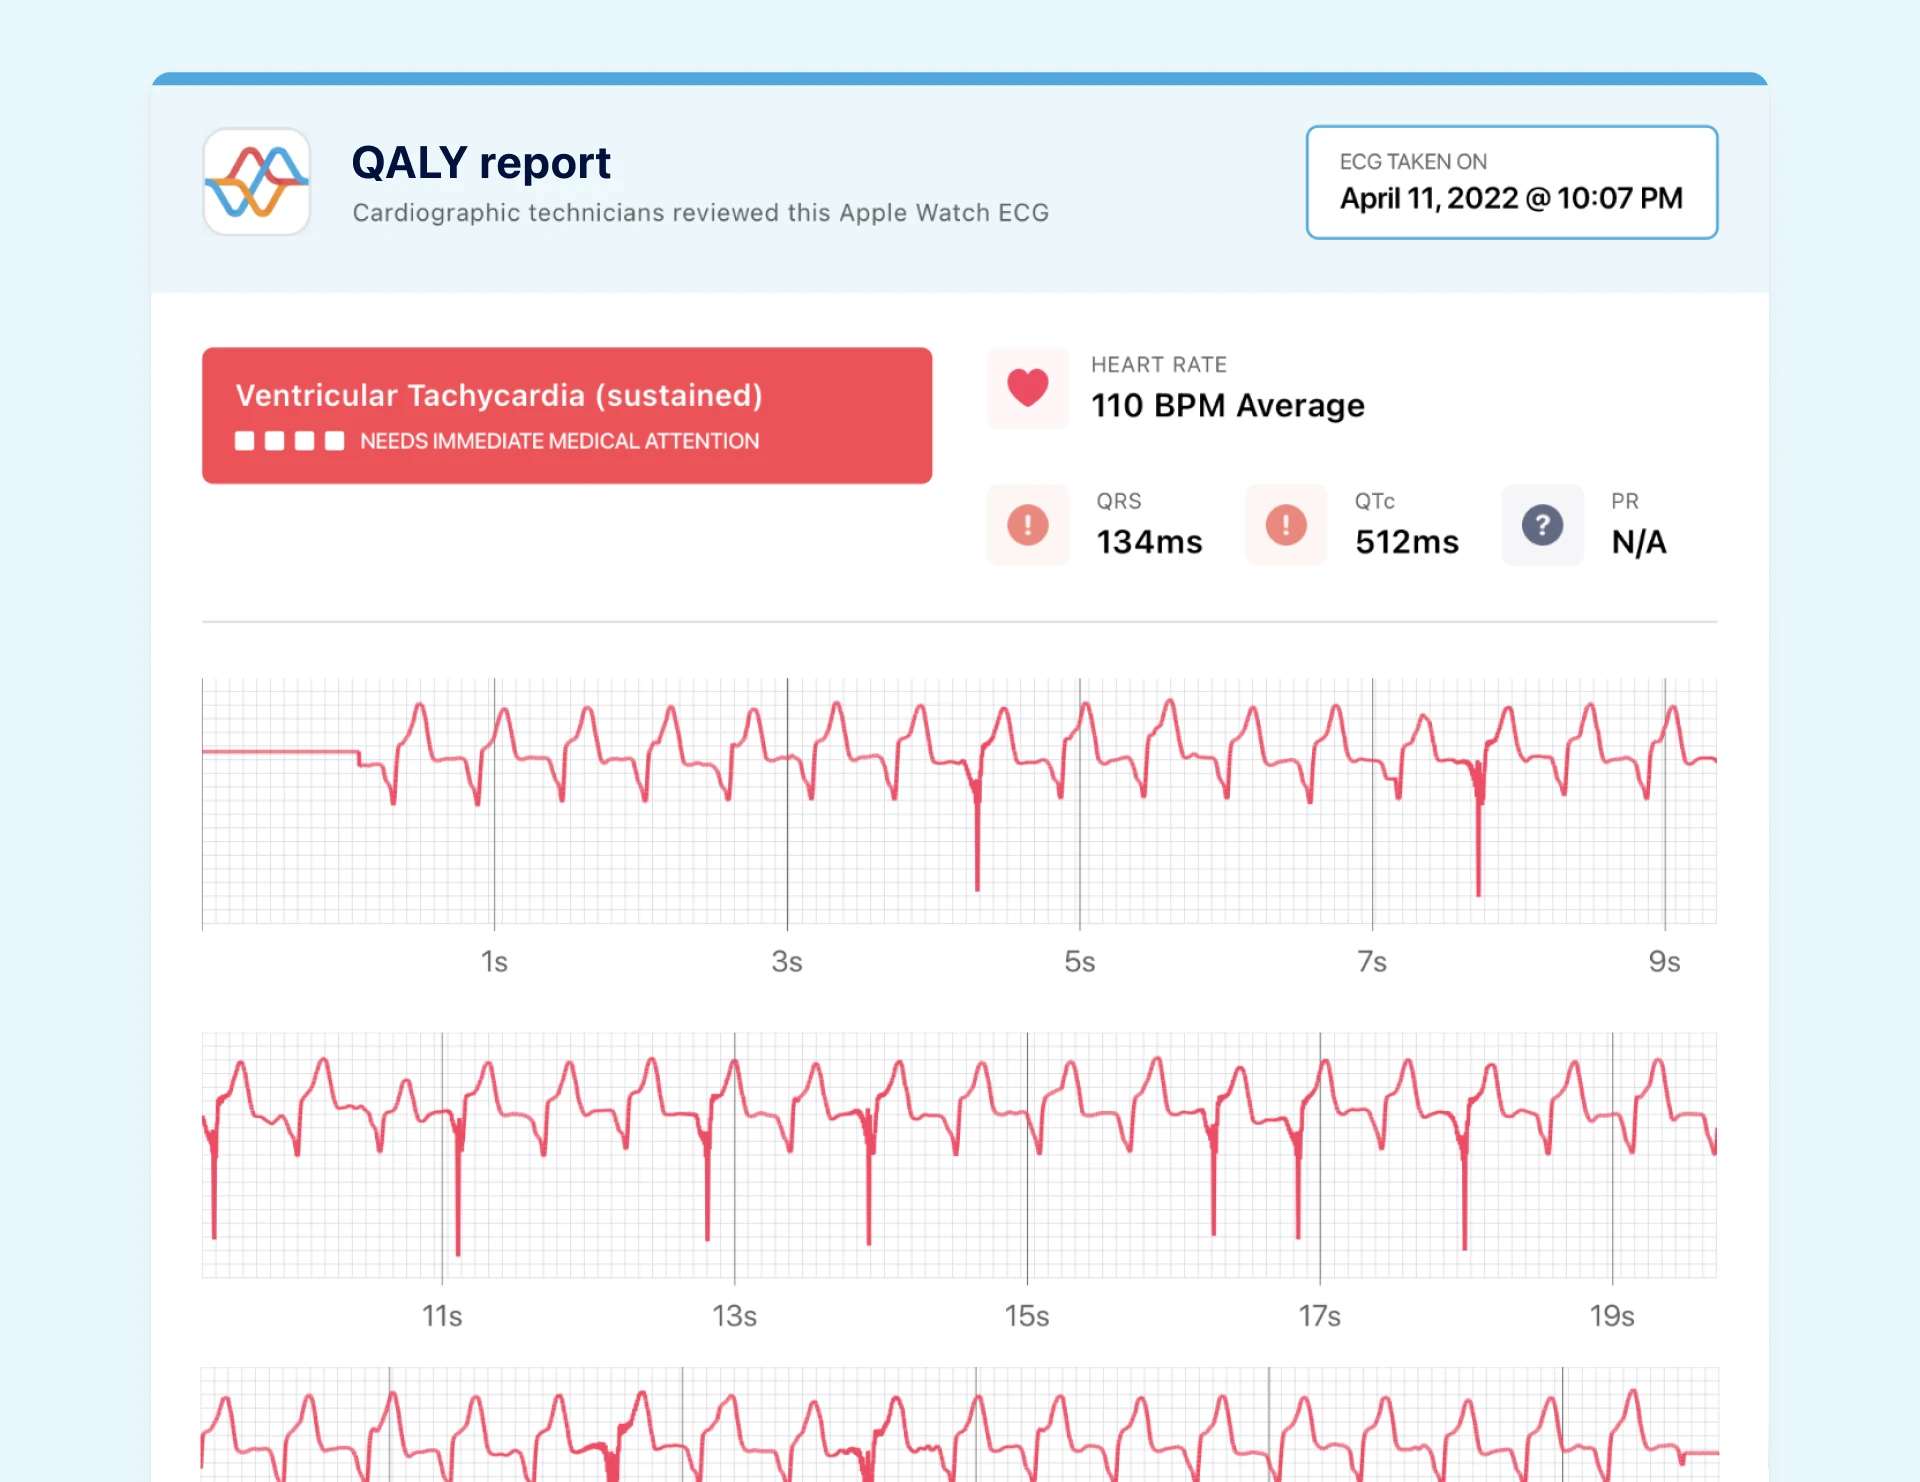1920x1482 pixels.
Task: Click NEEDS IMMEDIATE MEDICAL ATTENTION label
Action: (559, 441)
